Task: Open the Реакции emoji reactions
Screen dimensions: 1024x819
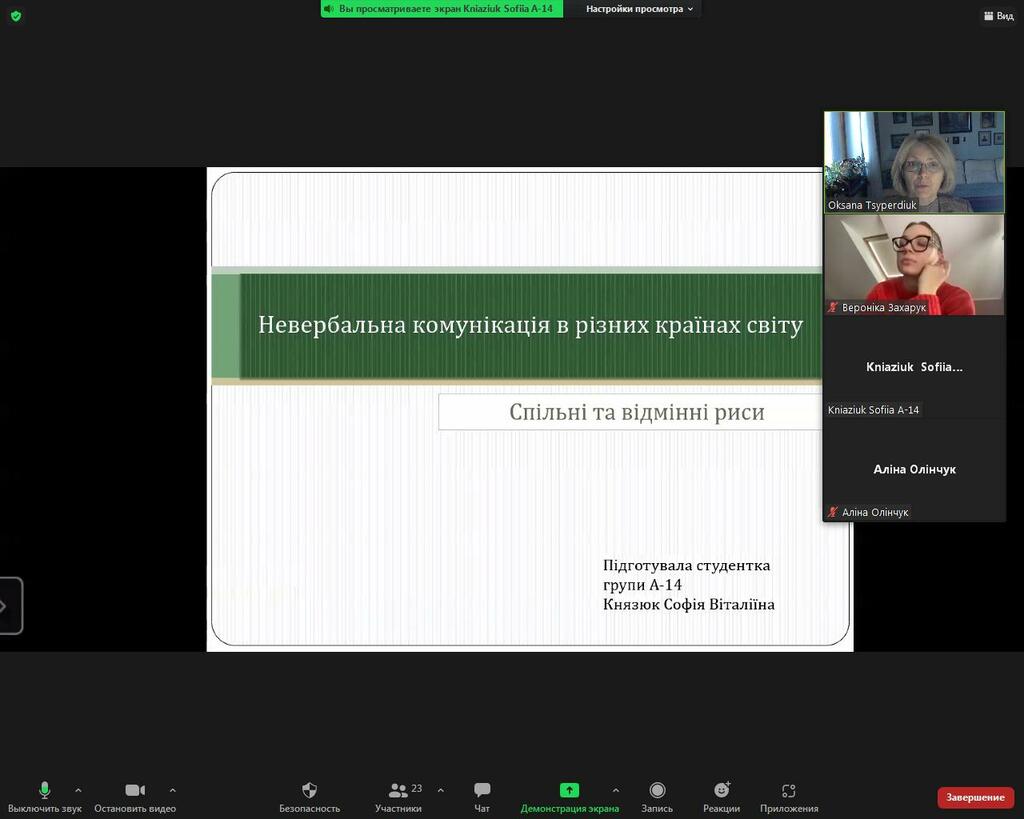Action: click(x=722, y=797)
